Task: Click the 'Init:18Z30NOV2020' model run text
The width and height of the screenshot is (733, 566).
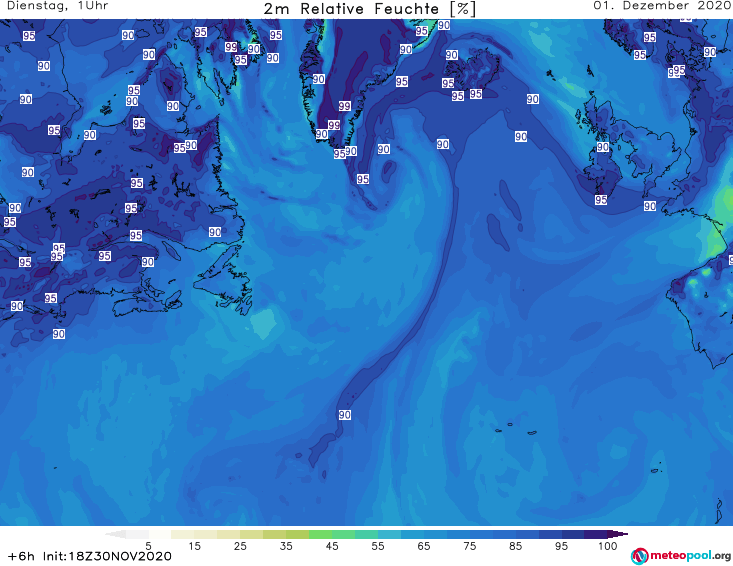Action: [x=107, y=556]
